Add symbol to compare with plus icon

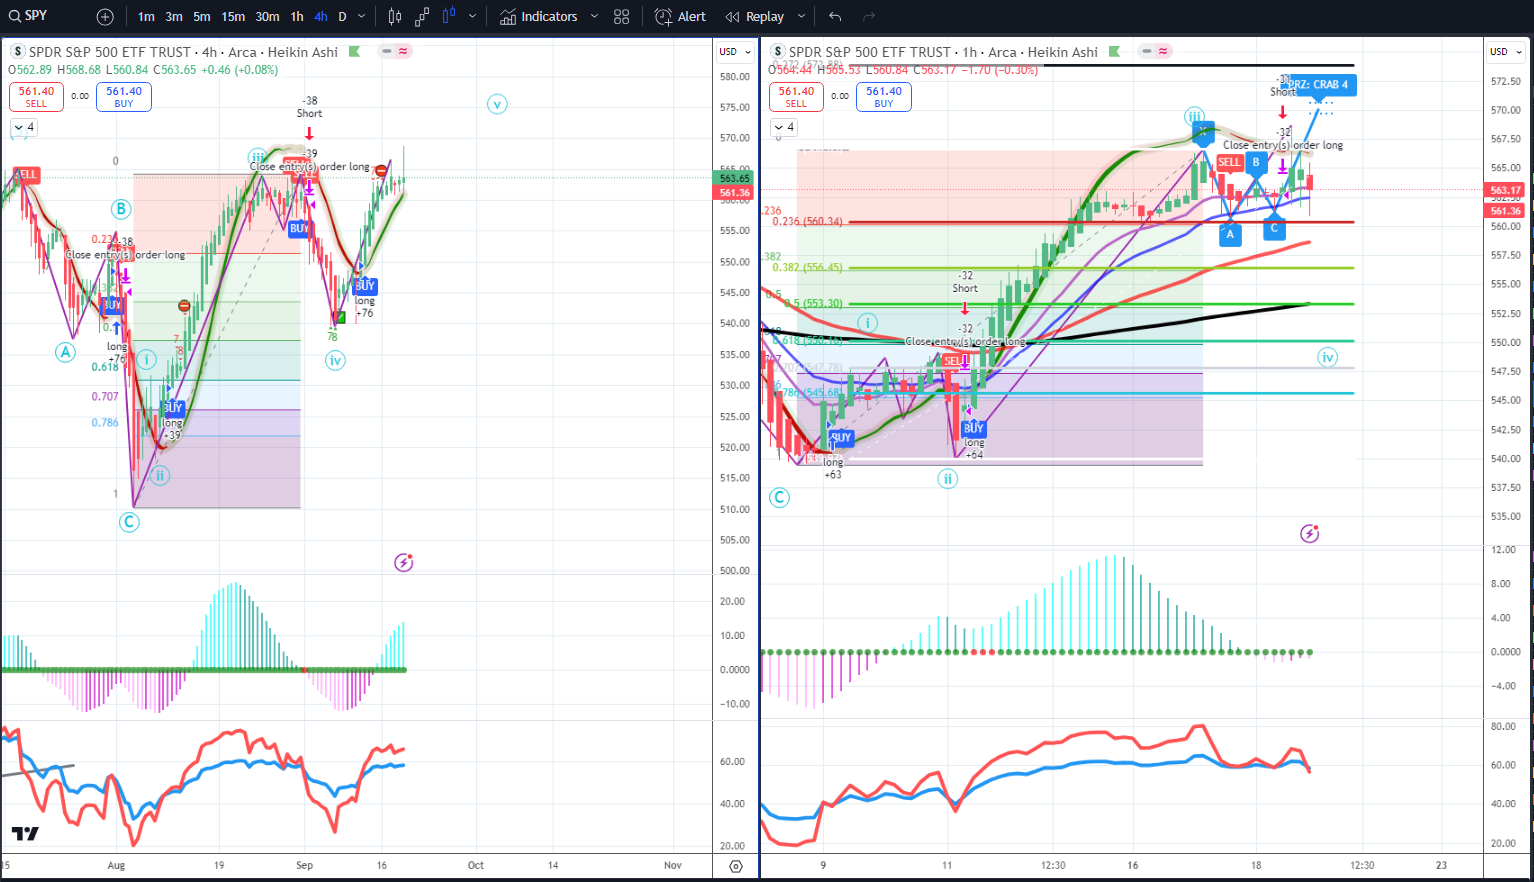click(x=105, y=17)
